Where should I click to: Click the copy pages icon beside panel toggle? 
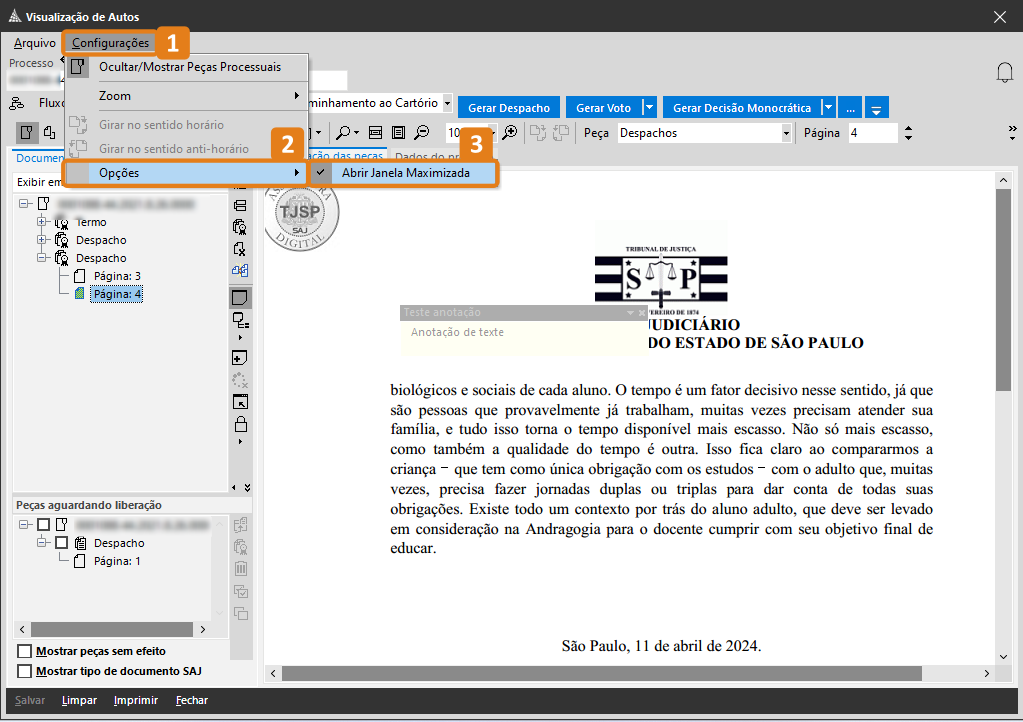coord(50,133)
